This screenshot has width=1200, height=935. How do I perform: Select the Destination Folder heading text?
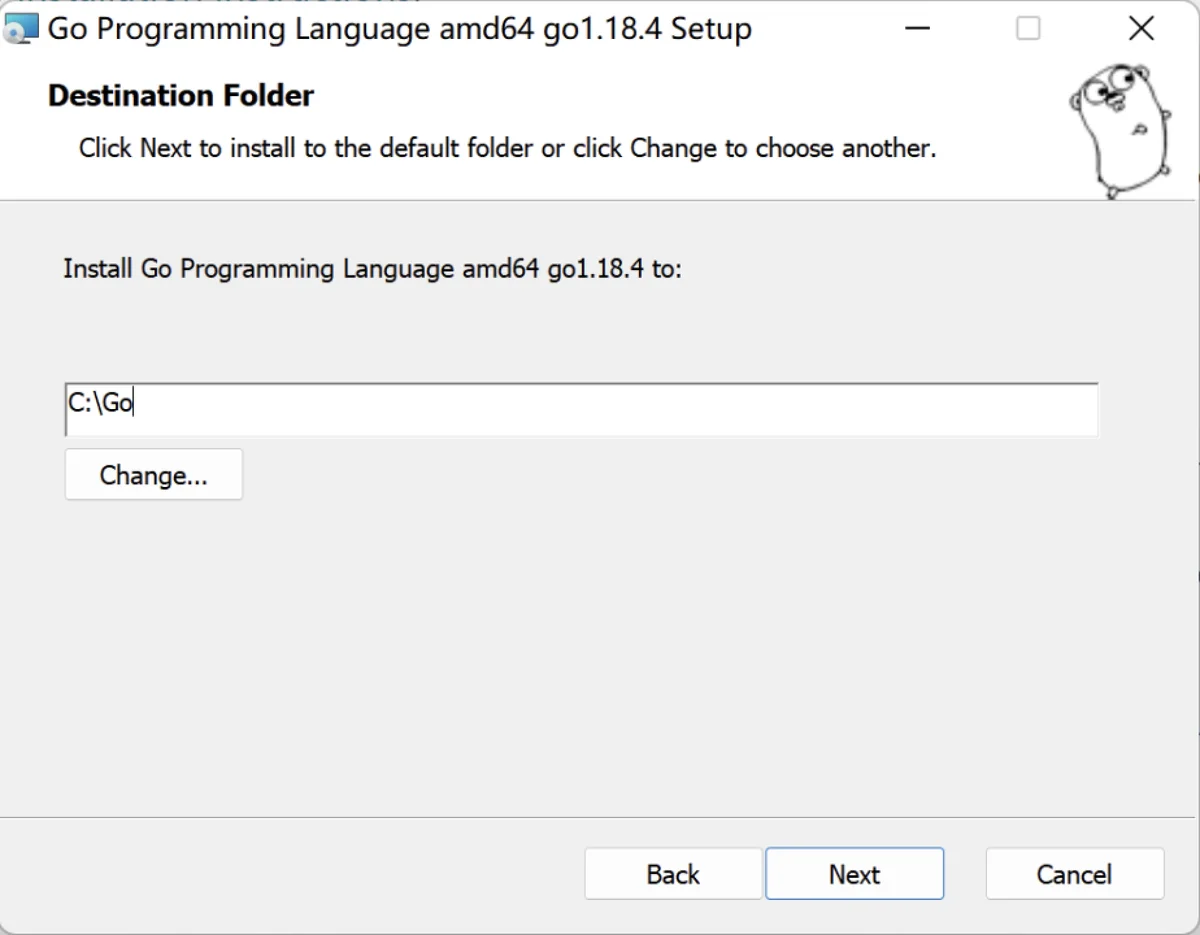point(181,96)
